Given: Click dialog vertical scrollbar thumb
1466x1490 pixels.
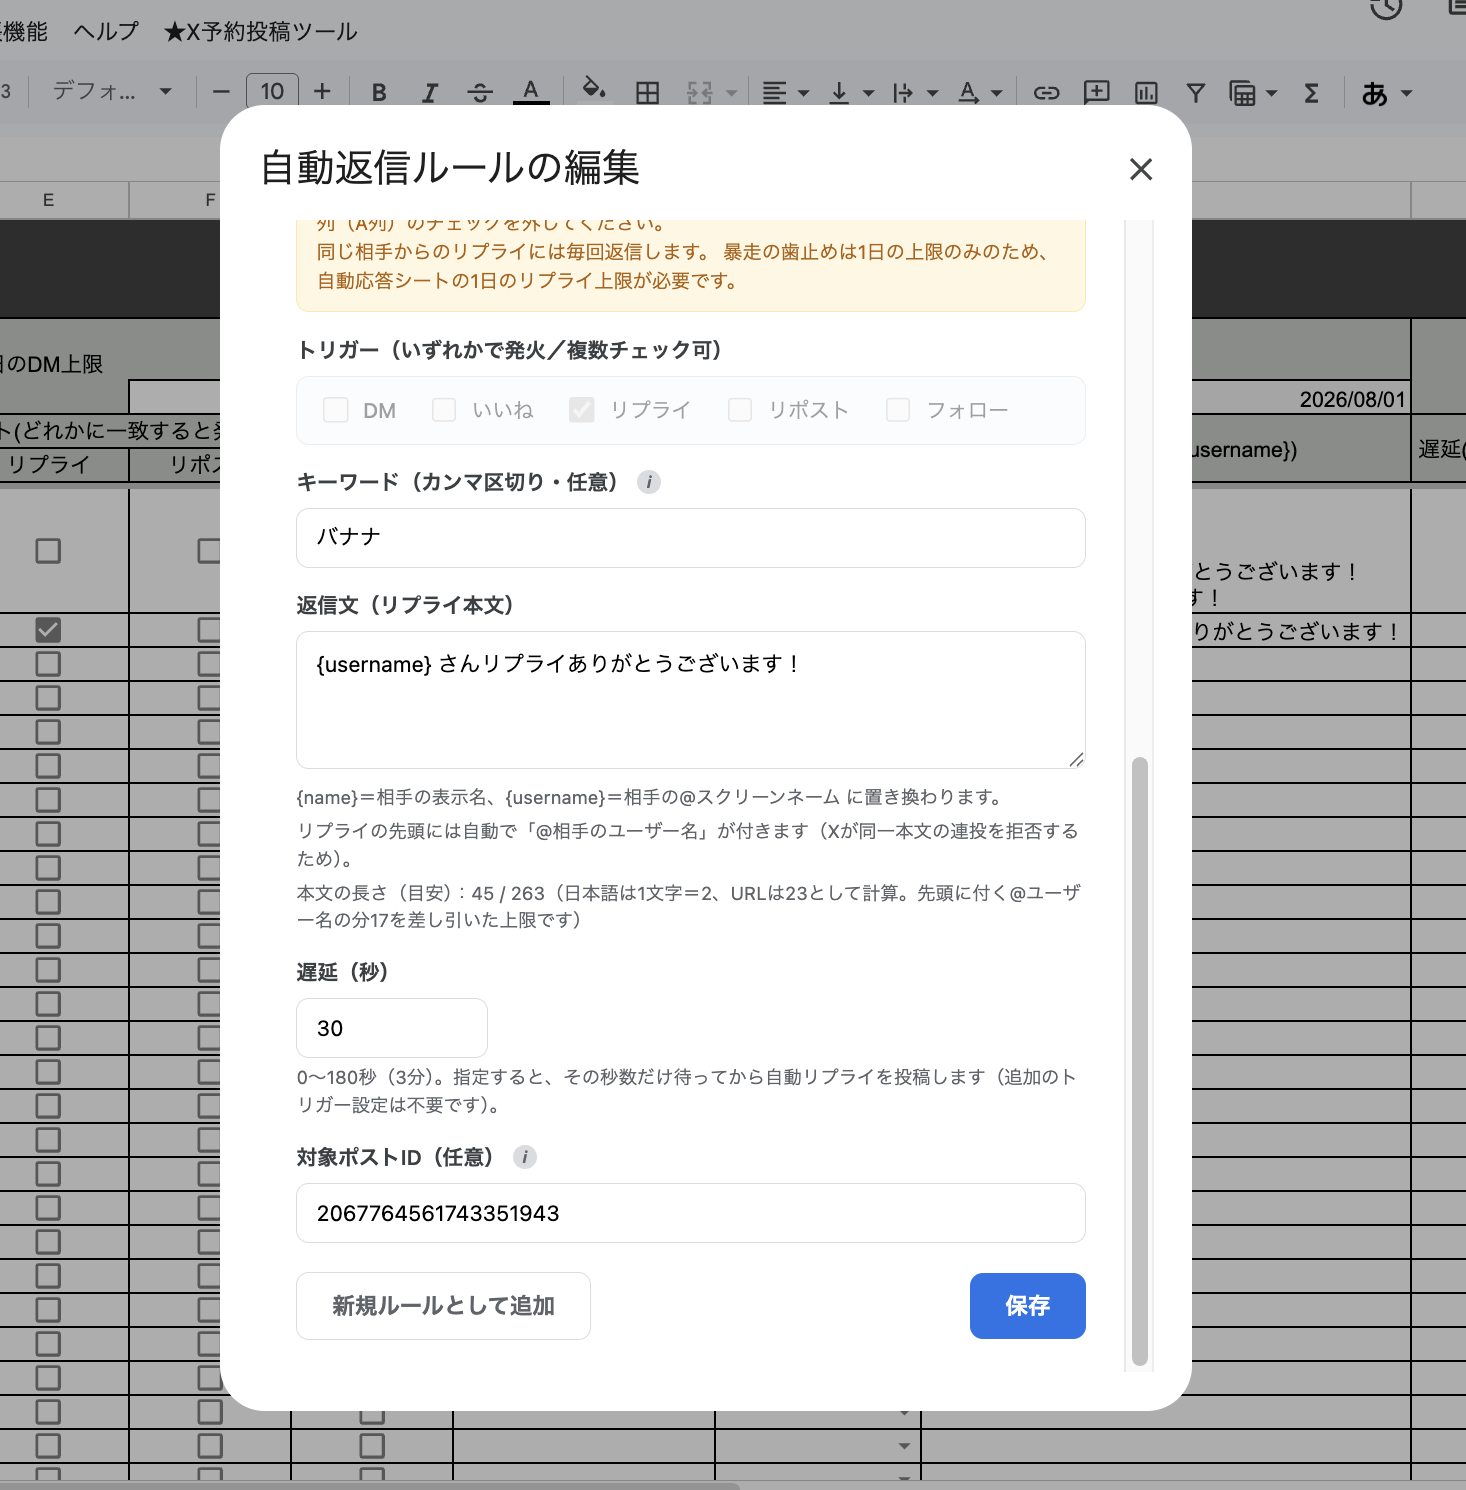Looking at the screenshot, I should click(1140, 1061).
